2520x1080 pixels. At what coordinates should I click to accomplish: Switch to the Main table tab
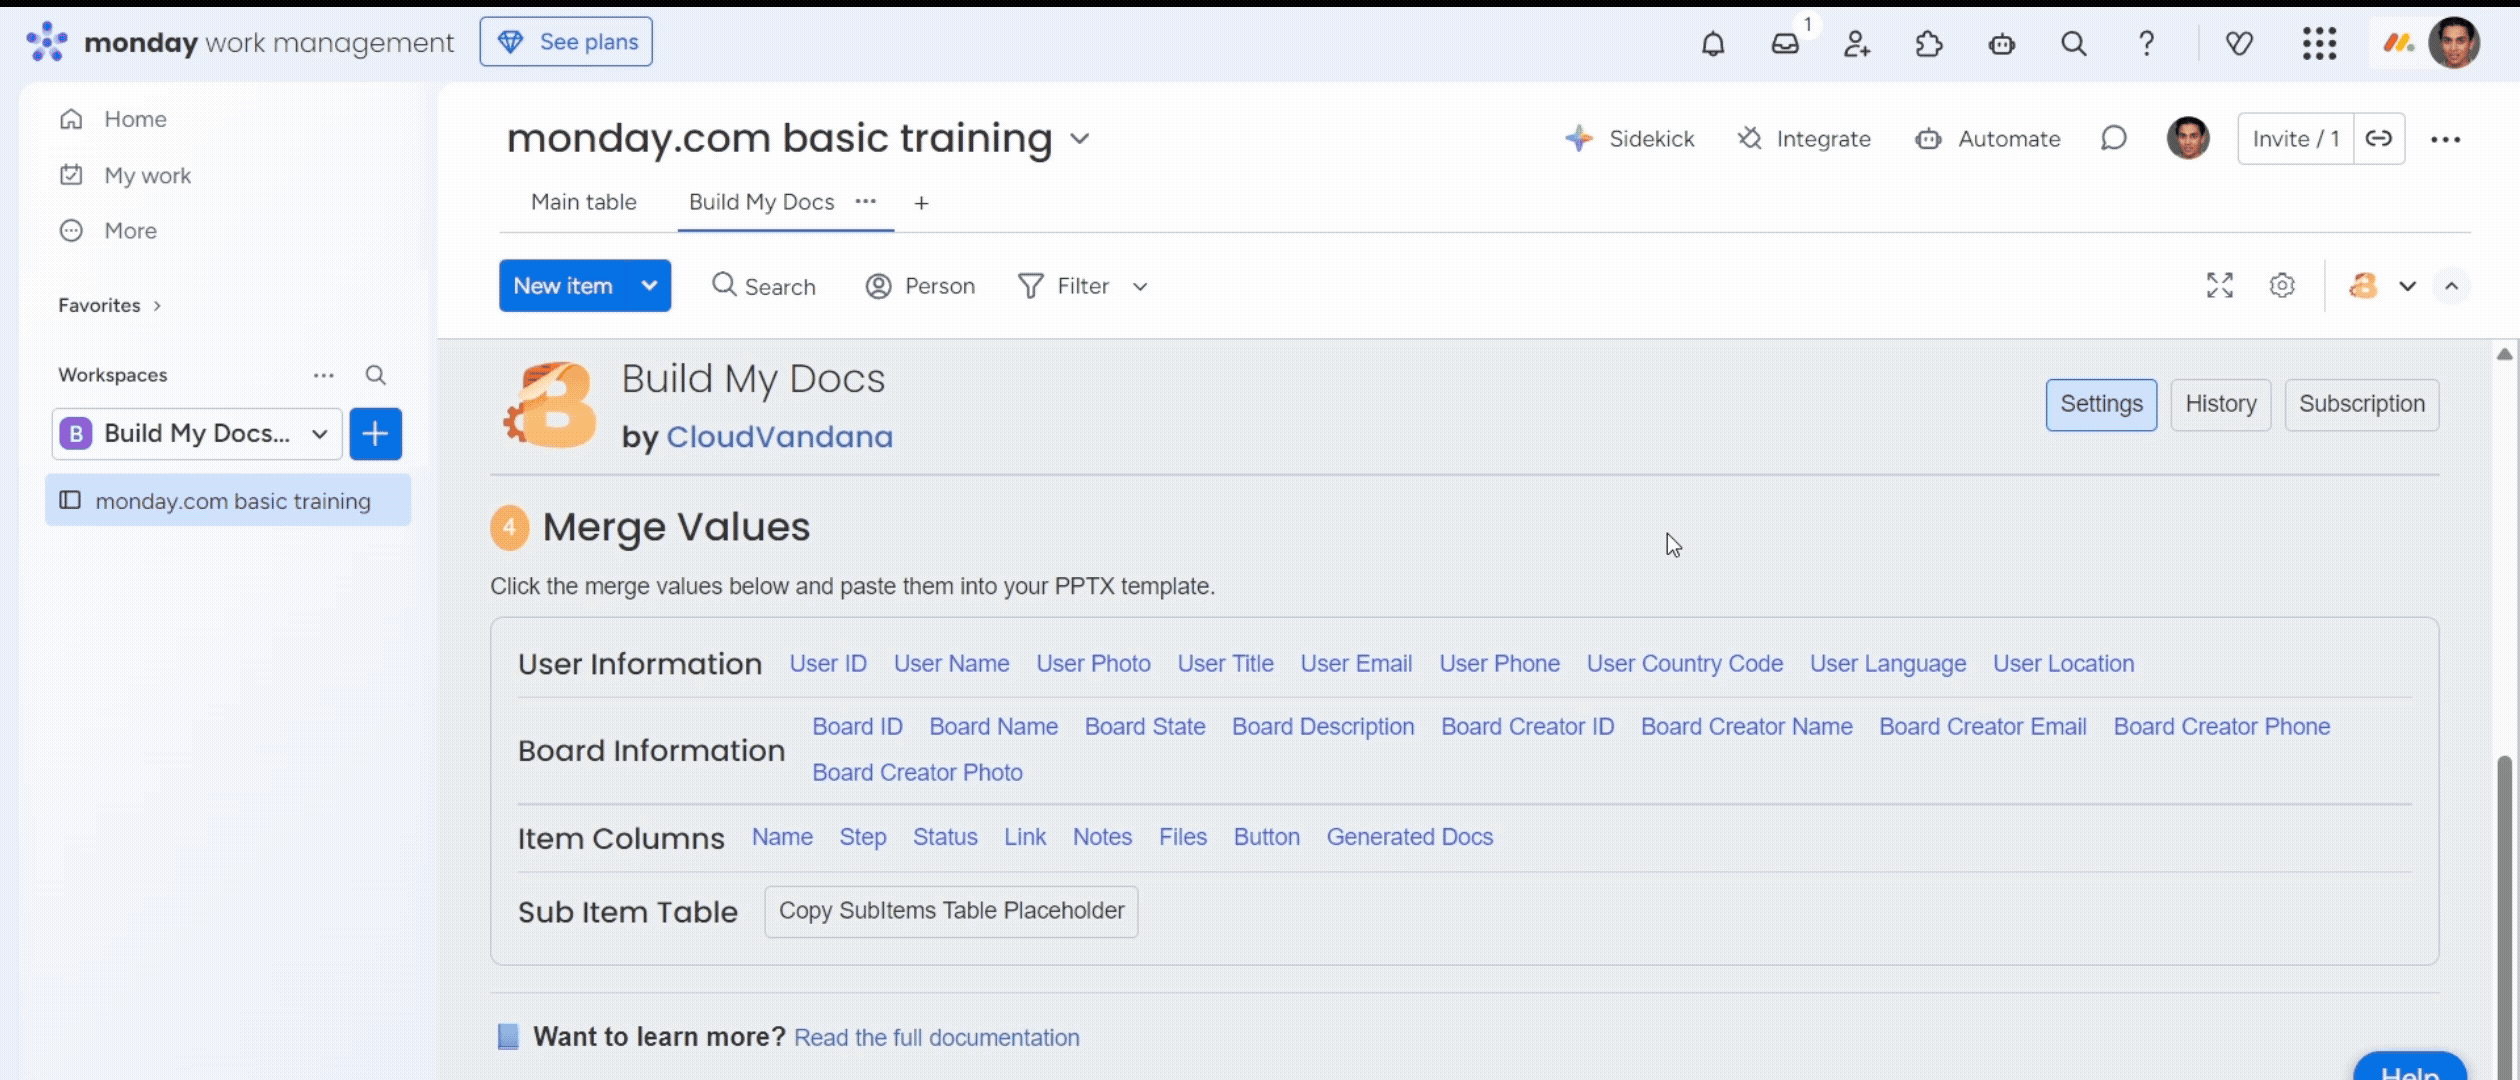point(583,202)
